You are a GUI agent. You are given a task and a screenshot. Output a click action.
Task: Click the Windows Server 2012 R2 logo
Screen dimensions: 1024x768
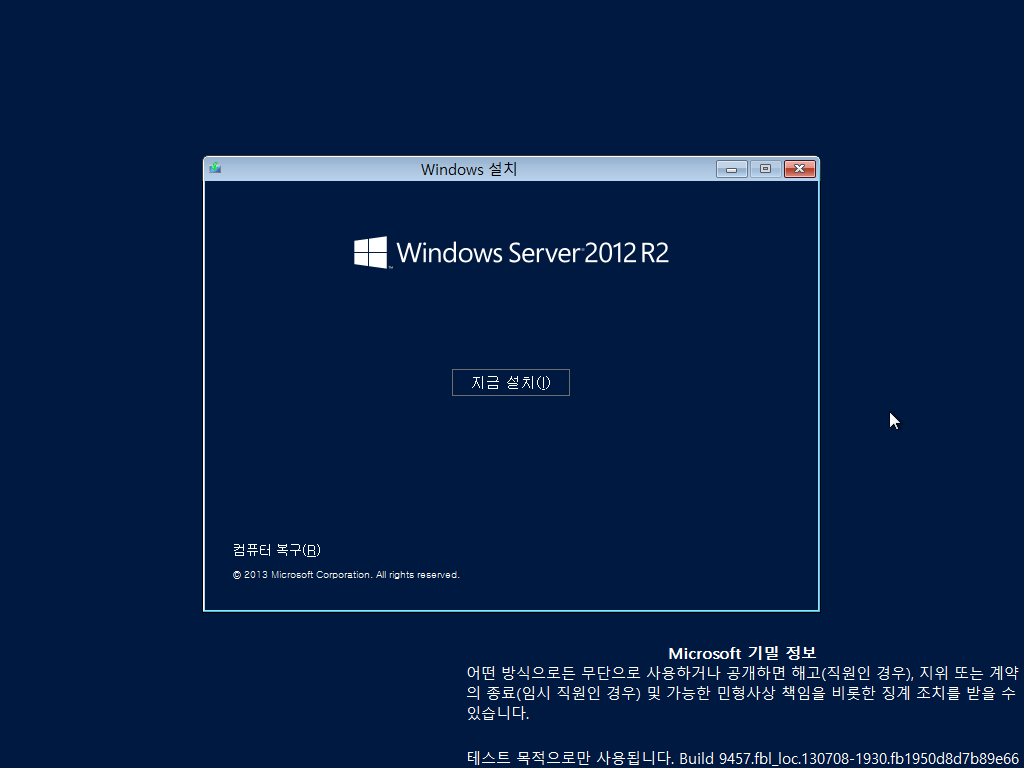tap(511, 253)
